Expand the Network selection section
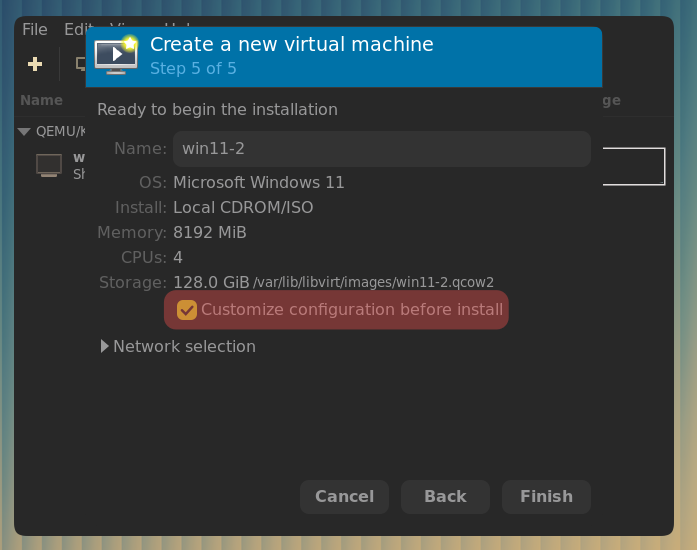The width and height of the screenshot is (697, 550). (x=105, y=346)
